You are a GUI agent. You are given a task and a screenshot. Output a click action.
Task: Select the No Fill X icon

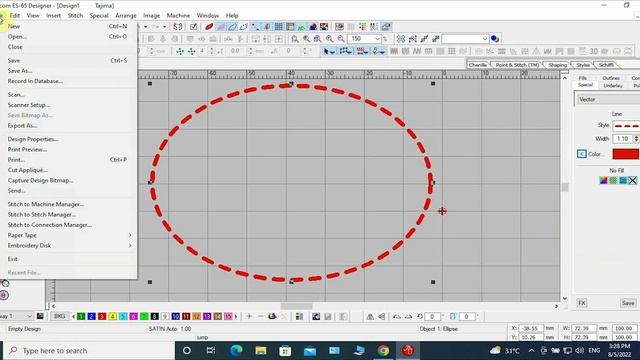[632, 180]
